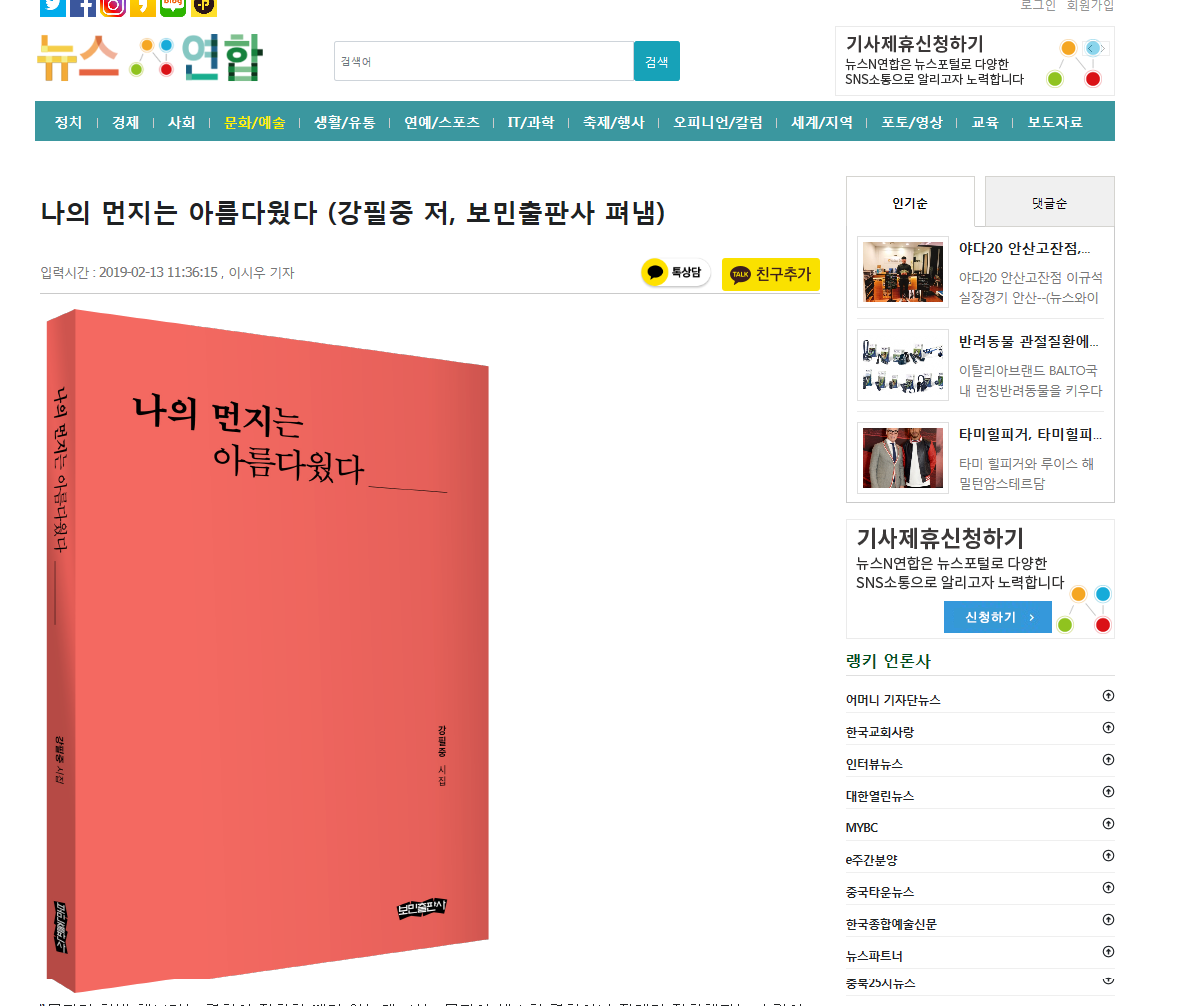Click the 검색 search button
The width and height of the screenshot is (1183, 1006).
[656, 61]
